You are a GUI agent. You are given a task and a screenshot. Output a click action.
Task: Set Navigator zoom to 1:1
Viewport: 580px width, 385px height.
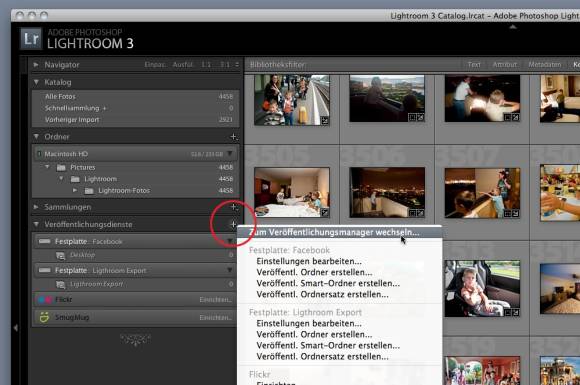[x=206, y=65]
